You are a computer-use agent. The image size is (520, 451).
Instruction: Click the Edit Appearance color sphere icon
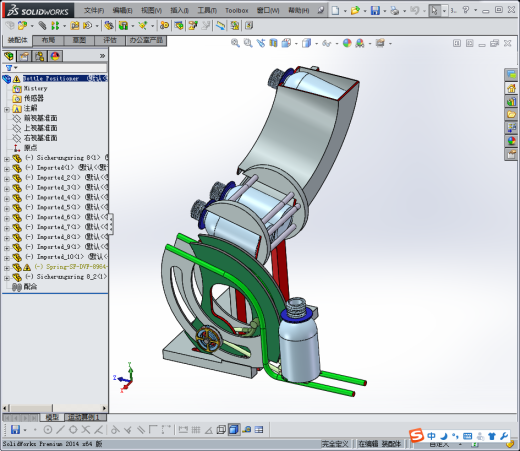[347, 43]
